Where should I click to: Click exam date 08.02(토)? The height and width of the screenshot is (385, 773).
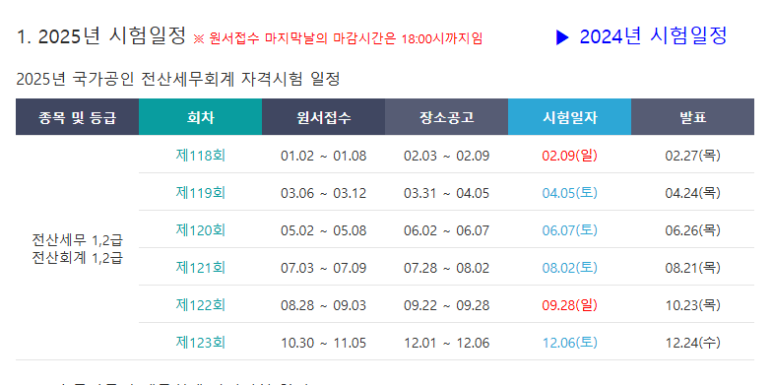tap(569, 268)
